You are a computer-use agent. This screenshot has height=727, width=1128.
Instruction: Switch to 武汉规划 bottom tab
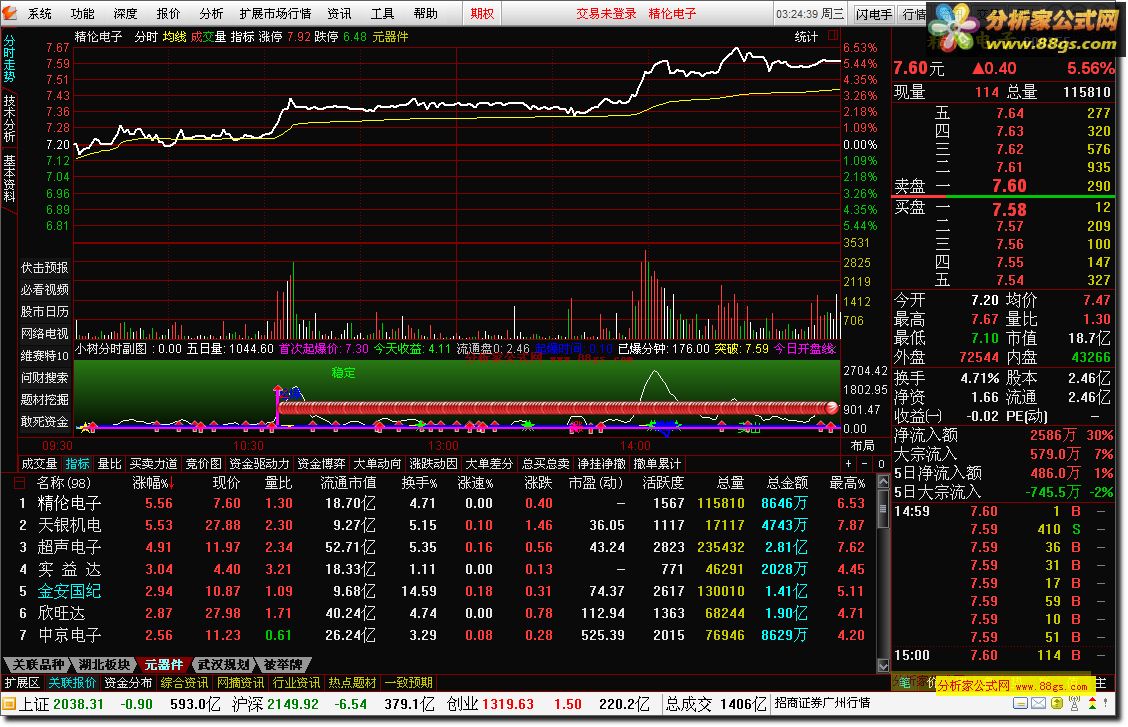(x=223, y=664)
